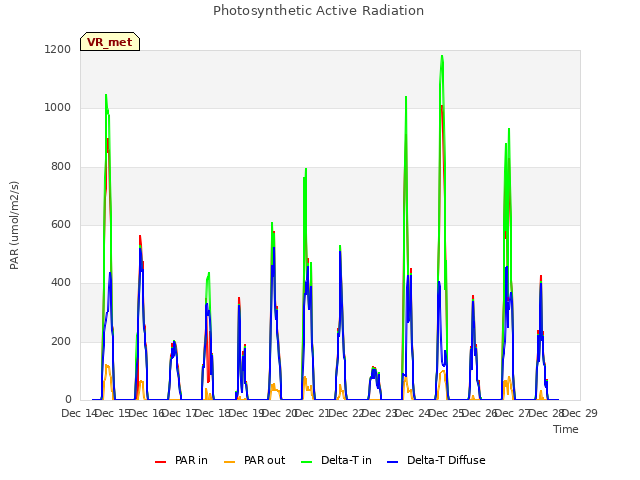
Task: Select the PAR in legend label
Action: tap(191, 460)
